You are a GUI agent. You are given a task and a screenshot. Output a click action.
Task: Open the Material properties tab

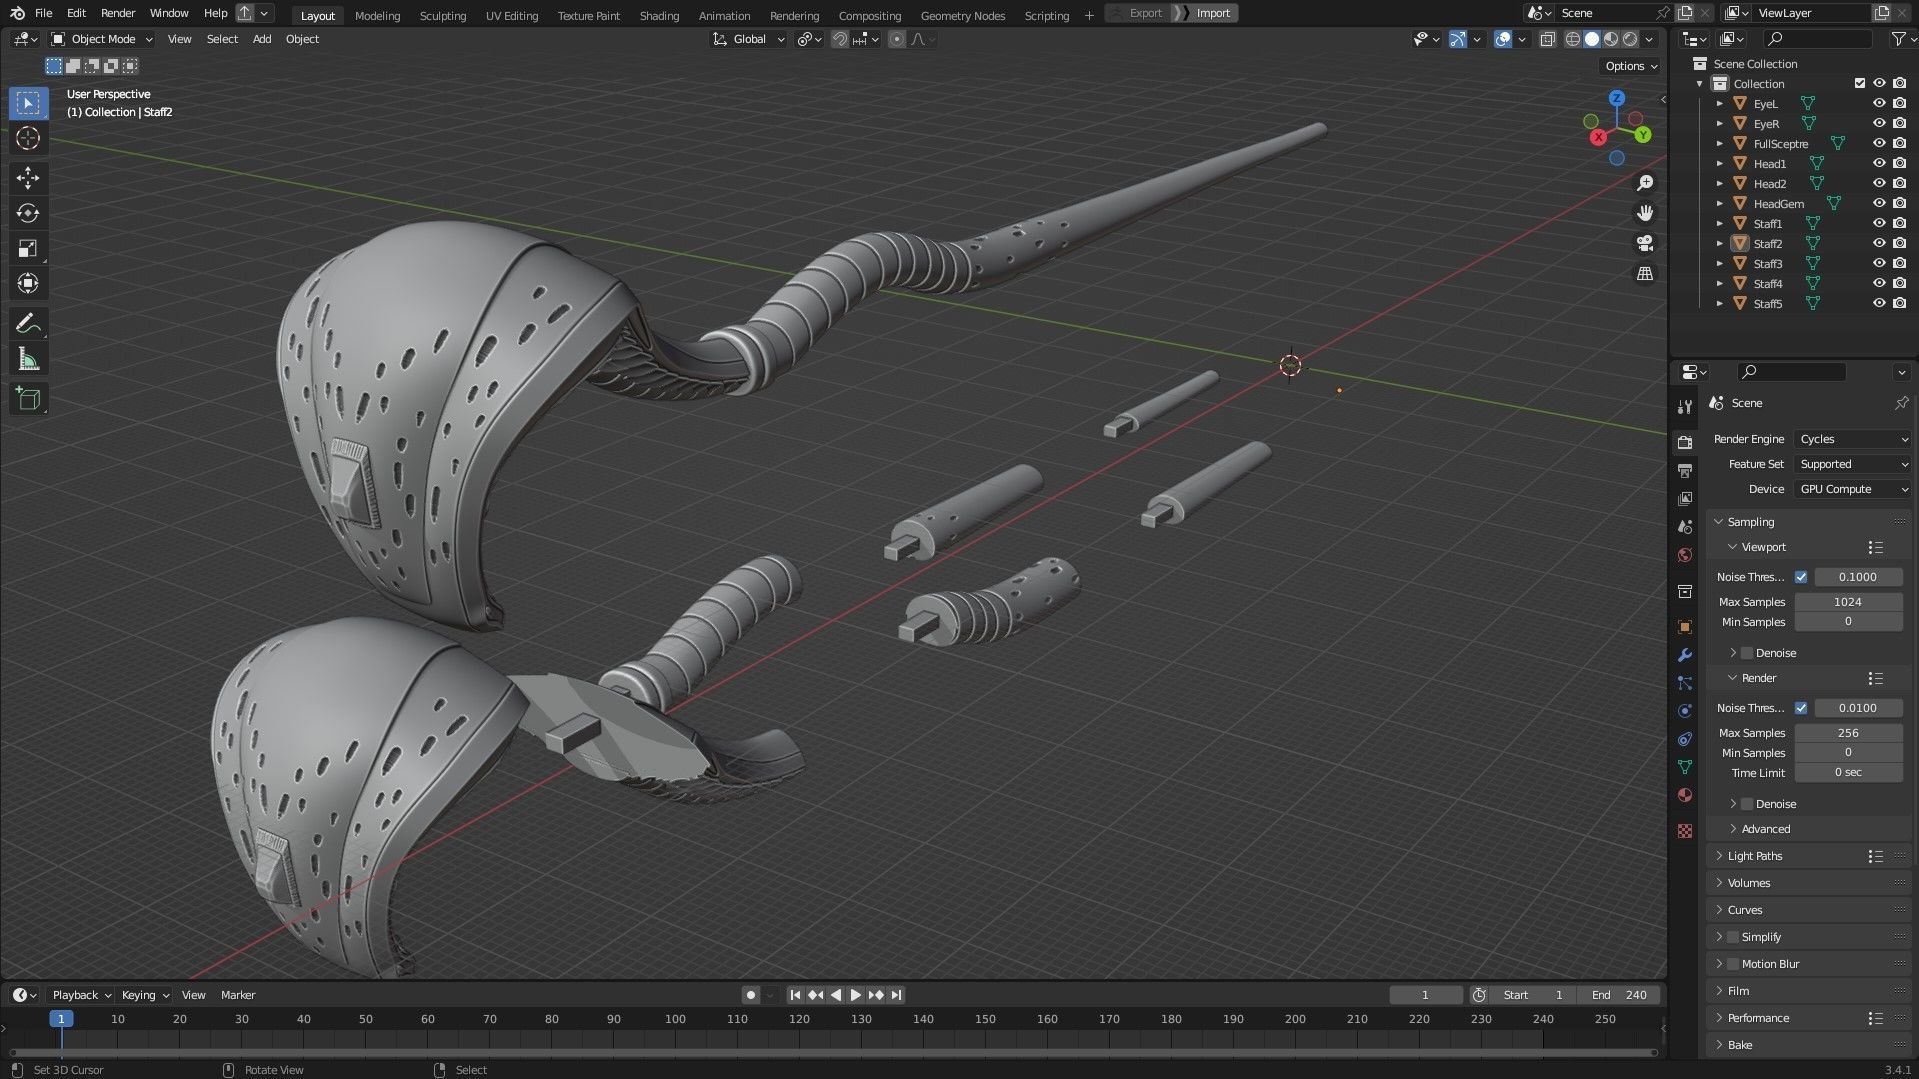(x=1685, y=795)
